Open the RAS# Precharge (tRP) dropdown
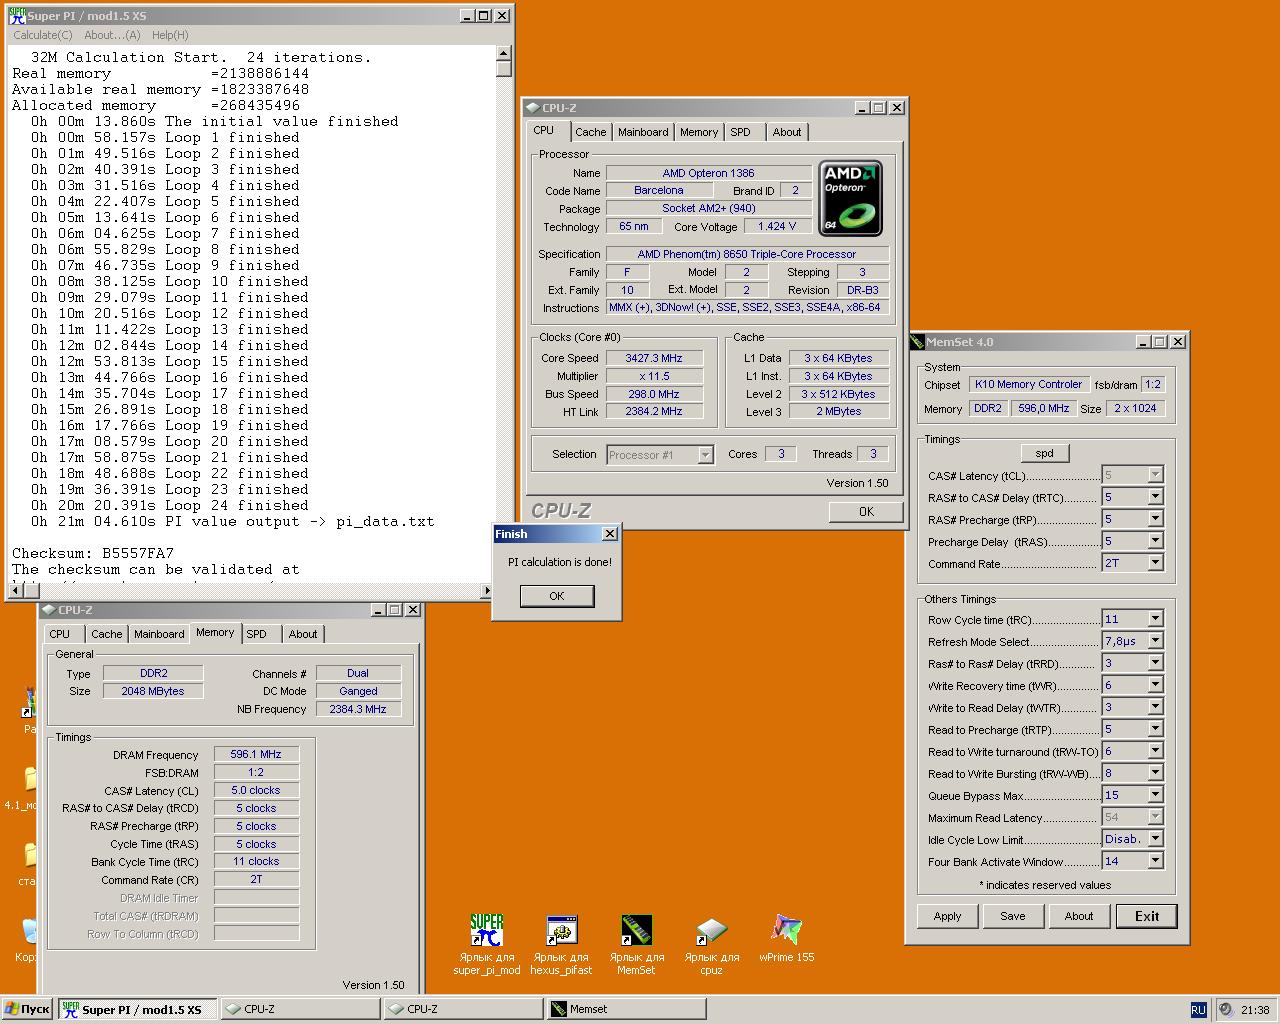The image size is (1280, 1024). pos(1155,519)
